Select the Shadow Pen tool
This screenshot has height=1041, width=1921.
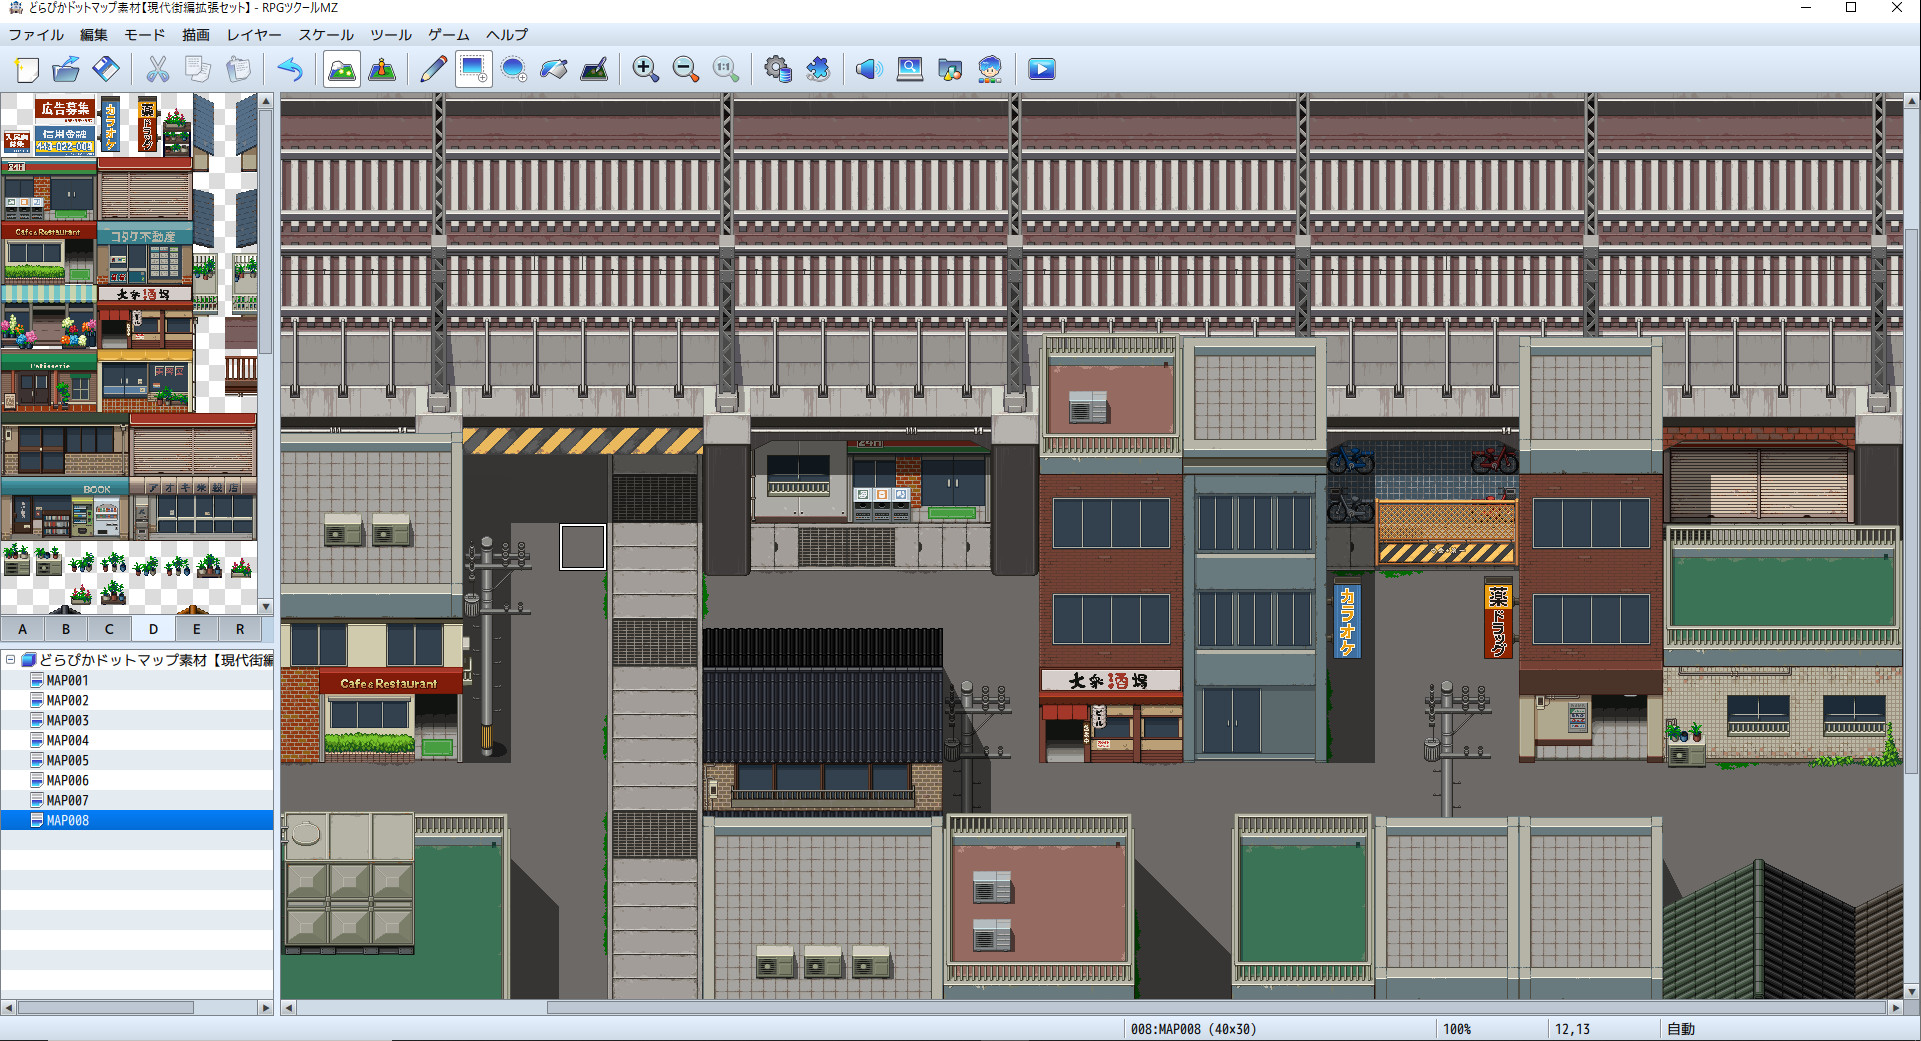click(x=594, y=69)
